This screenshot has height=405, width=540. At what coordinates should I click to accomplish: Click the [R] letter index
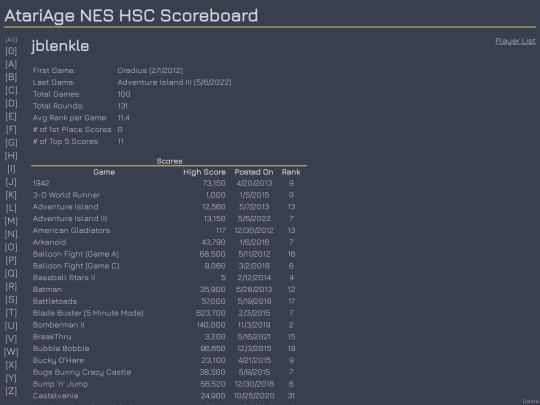click(11, 287)
